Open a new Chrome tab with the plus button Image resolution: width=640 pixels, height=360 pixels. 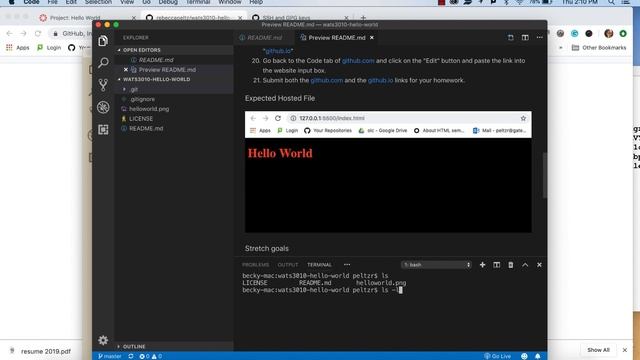(363, 18)
